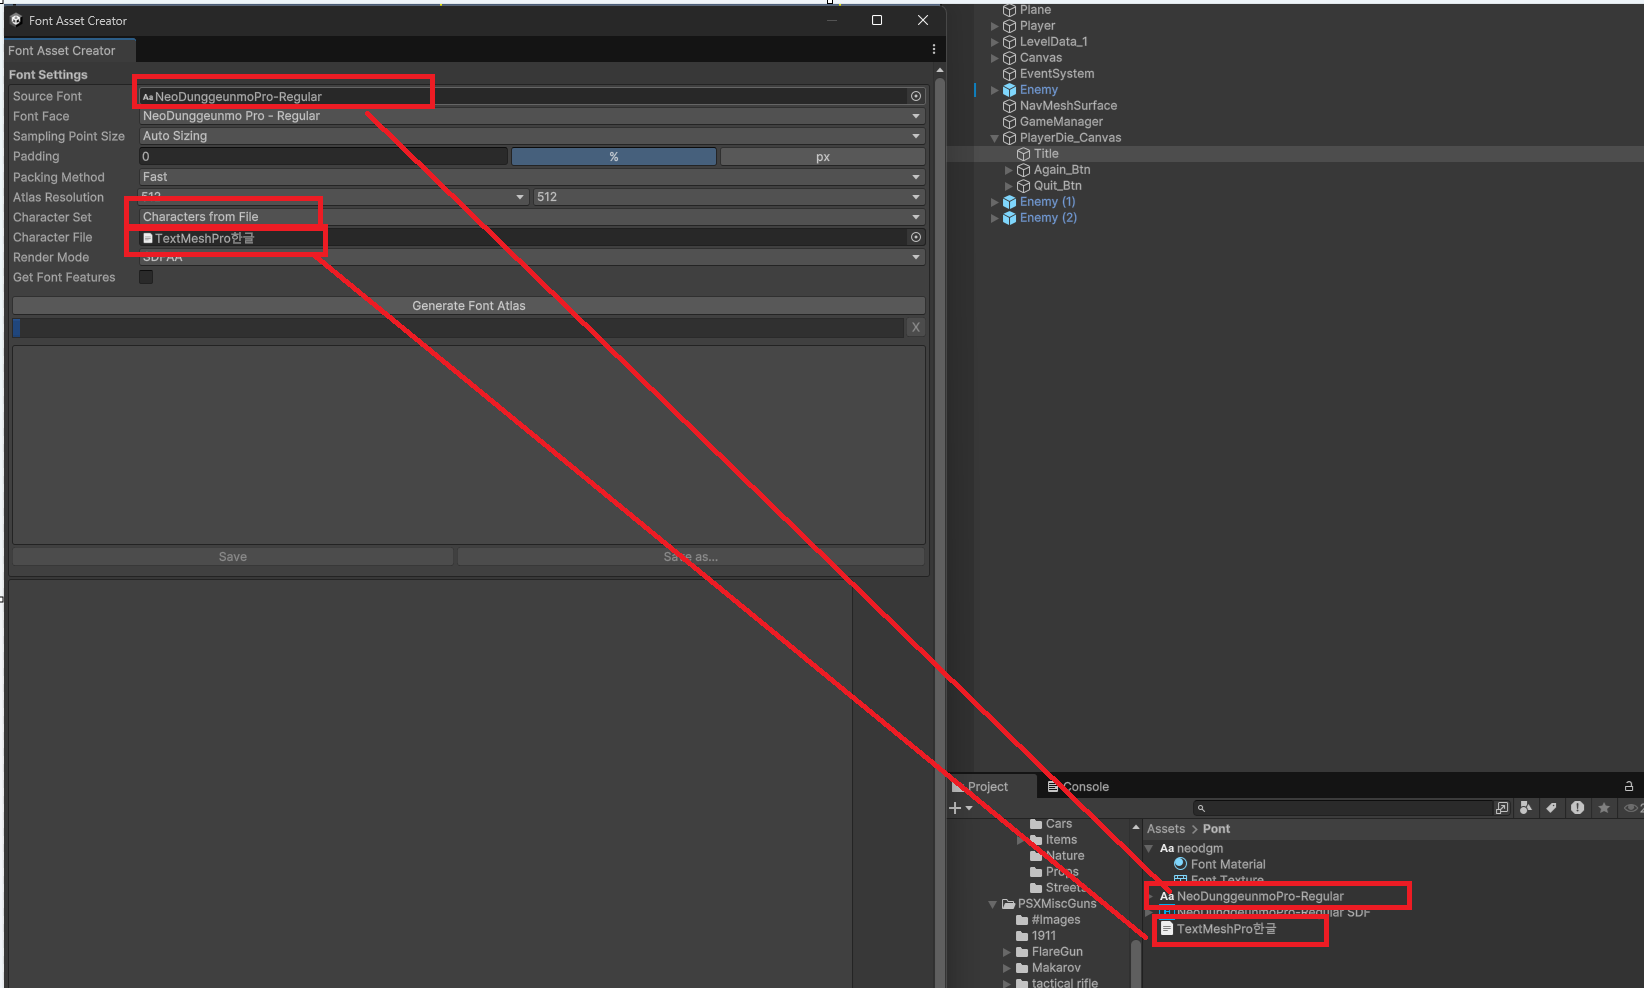Expand the Again_Btn hierarchy node
The height and width of the screenshot is (988, 1644).
tap(1008, 170)
